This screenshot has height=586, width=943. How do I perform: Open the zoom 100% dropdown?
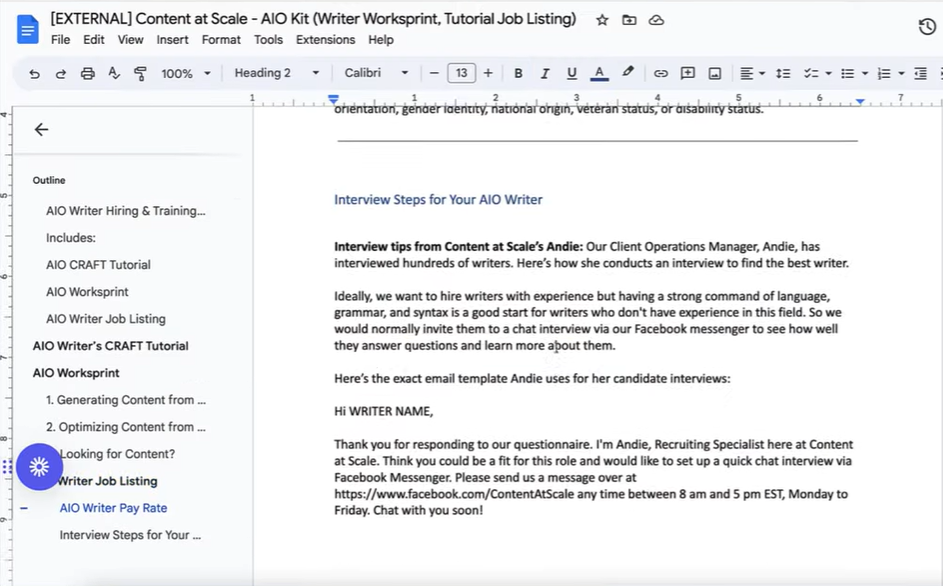pyautogui.click(x=186, y=73)
